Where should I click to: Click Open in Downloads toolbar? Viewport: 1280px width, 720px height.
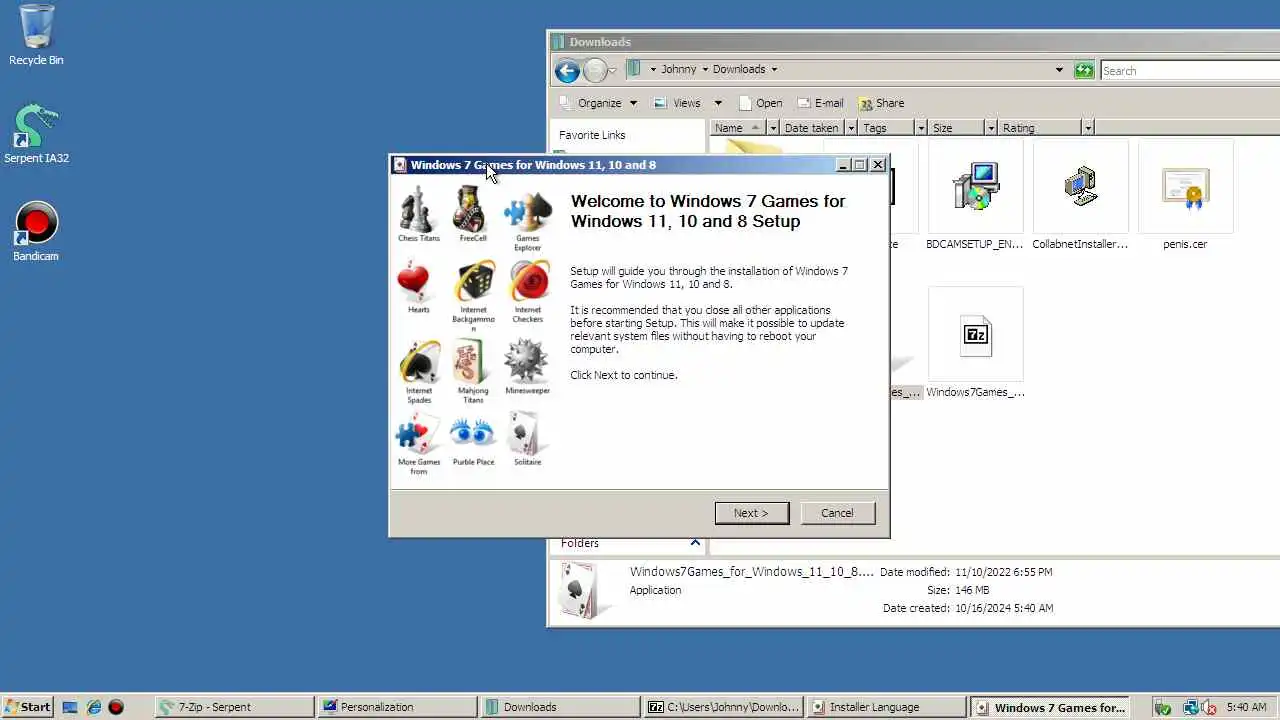(x=760, y=103)
